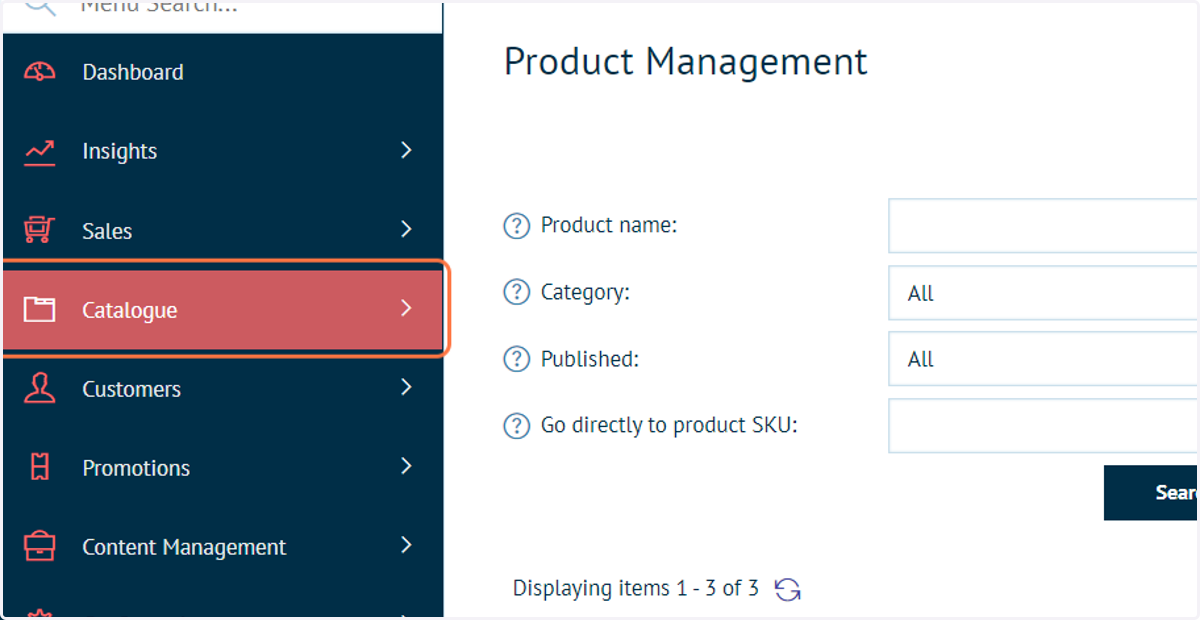Expand the Promotions submenu chevron

[406, 466]
